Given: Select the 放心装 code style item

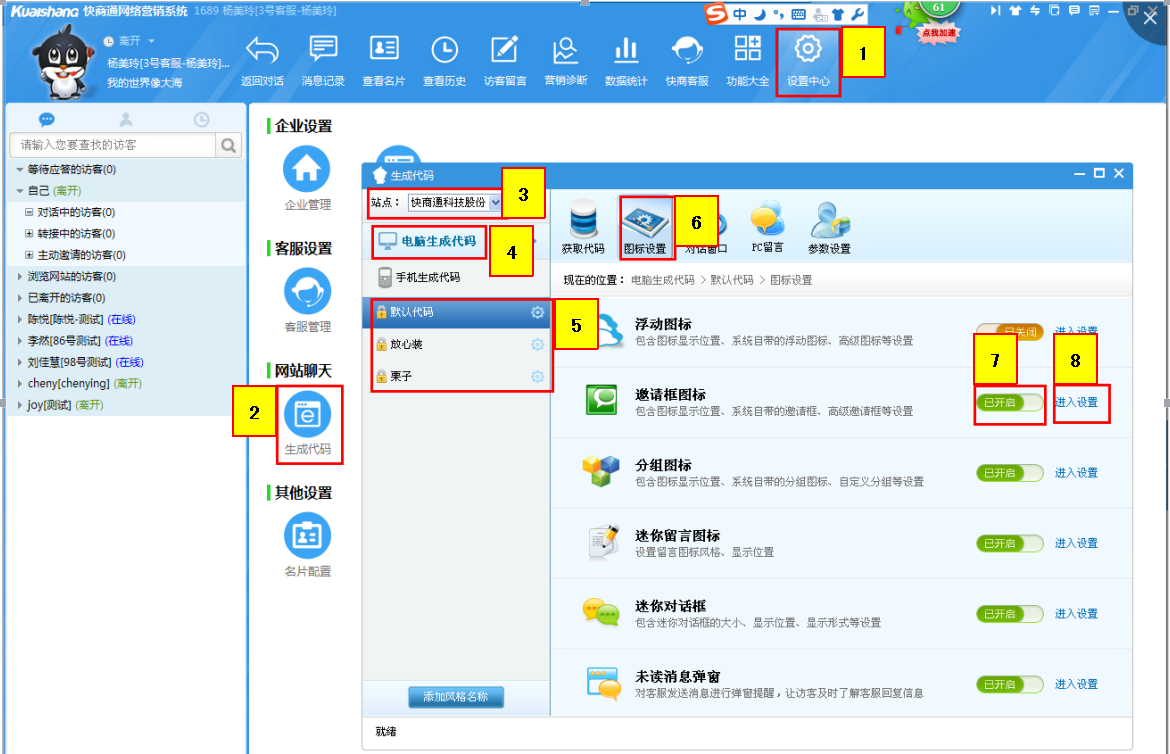Looking at the screenshot, I should [x=406, y=345].
